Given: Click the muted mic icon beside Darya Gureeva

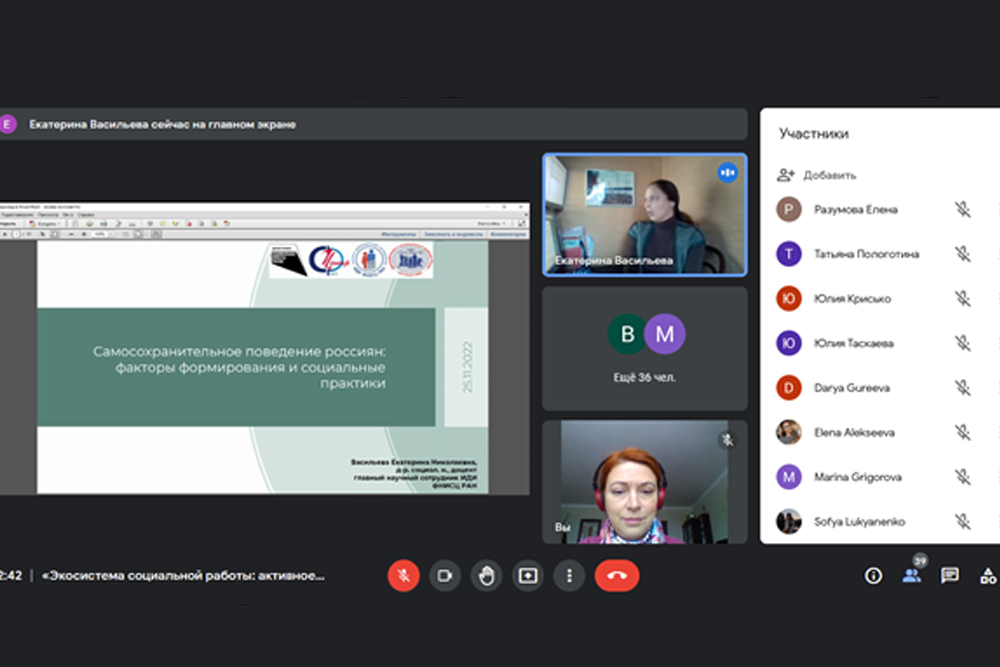Looking at the screenshot, I should click(x=962, y=388).
